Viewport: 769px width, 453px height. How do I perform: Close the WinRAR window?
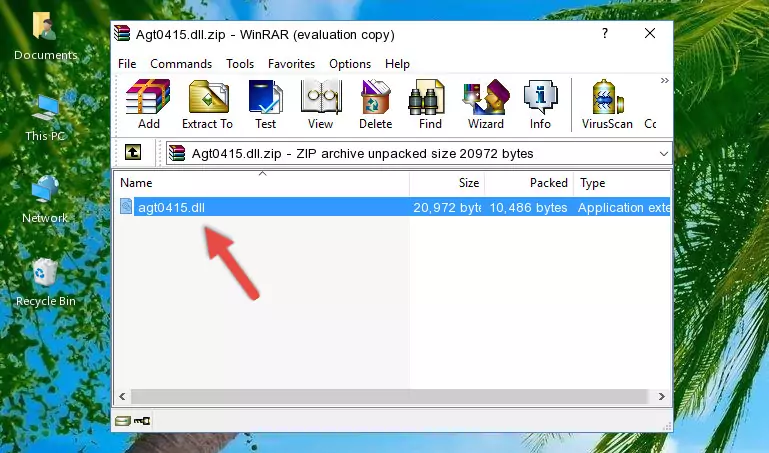pos(650,33)
